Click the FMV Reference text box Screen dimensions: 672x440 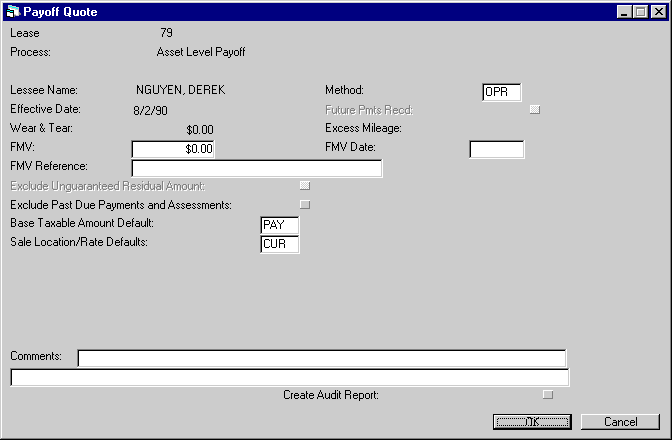tap(257, 168)
